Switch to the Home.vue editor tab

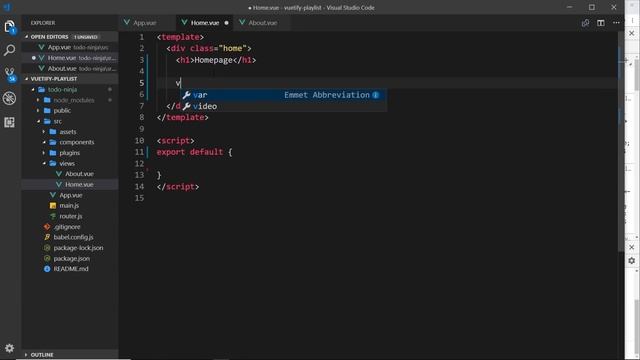205,23
